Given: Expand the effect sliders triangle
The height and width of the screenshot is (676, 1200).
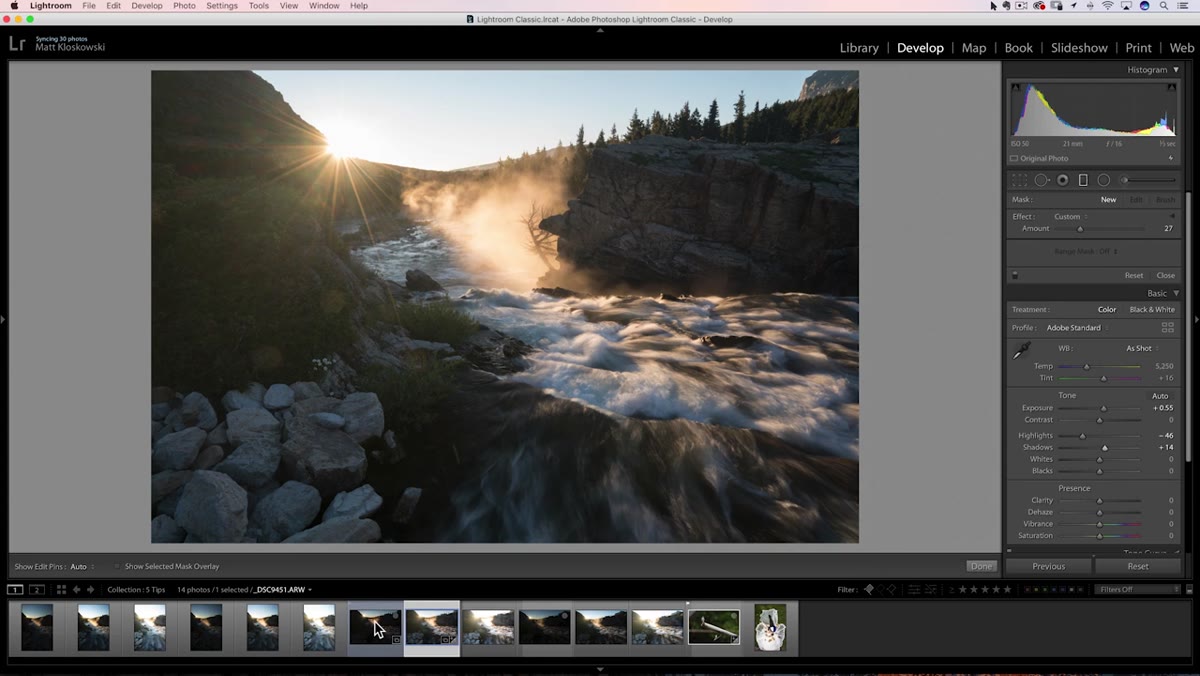Looking at the screenshot, I should 1173,216.
